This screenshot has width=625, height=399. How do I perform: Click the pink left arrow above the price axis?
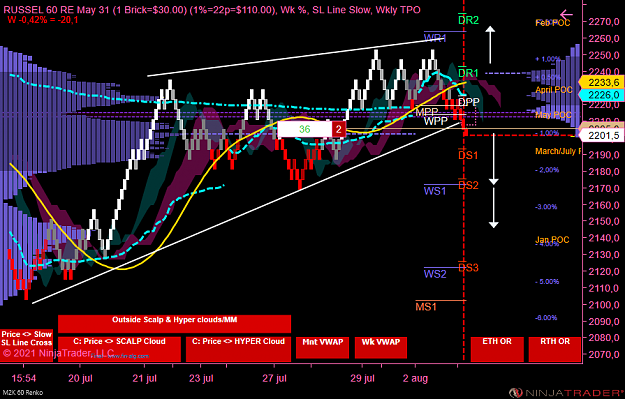(x=566, y=15)
